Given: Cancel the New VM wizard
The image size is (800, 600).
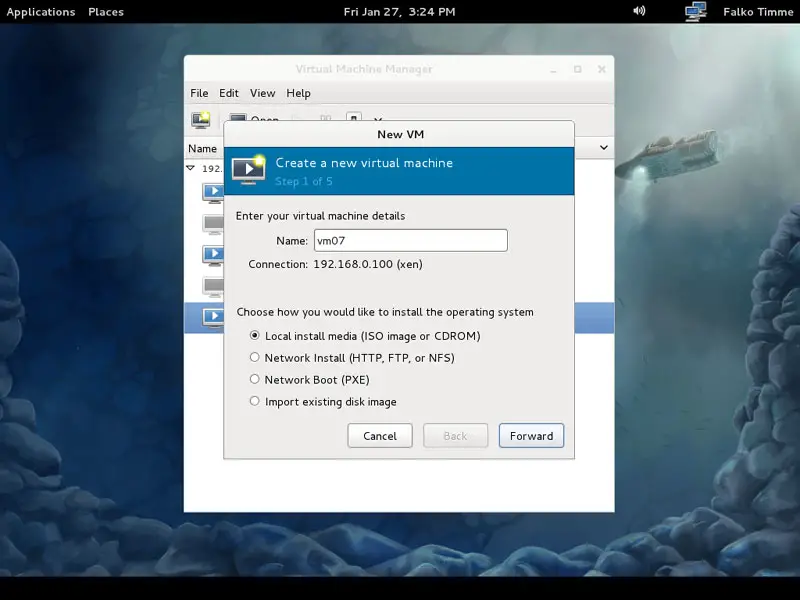Looking at the screenshot, I should pos(380,436).
